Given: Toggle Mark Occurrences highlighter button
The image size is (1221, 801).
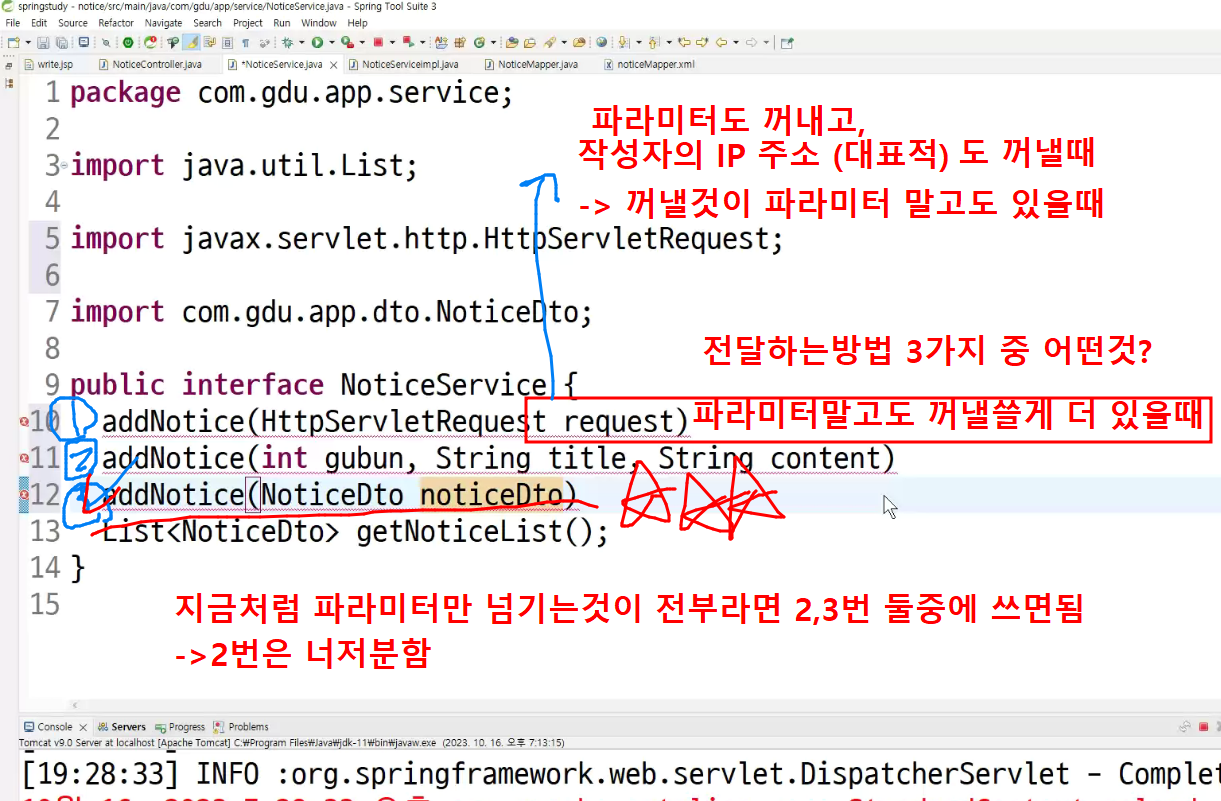Looking at the screenshot, I should [191, 43].
